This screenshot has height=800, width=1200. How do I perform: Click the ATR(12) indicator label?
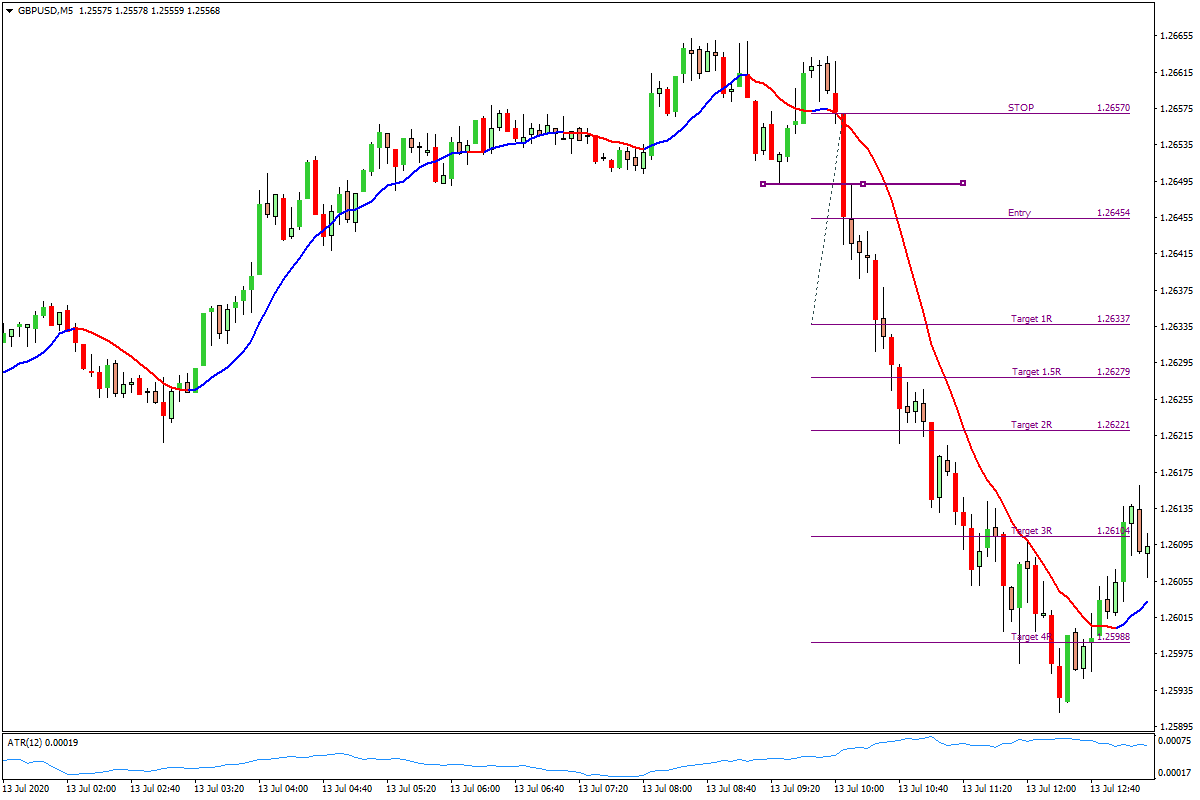coord(28,742)
